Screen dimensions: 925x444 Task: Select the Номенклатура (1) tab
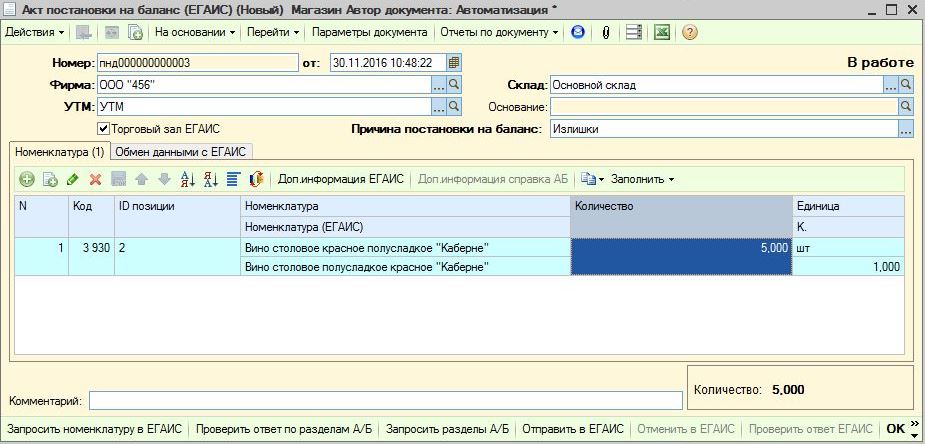[60, 152]
